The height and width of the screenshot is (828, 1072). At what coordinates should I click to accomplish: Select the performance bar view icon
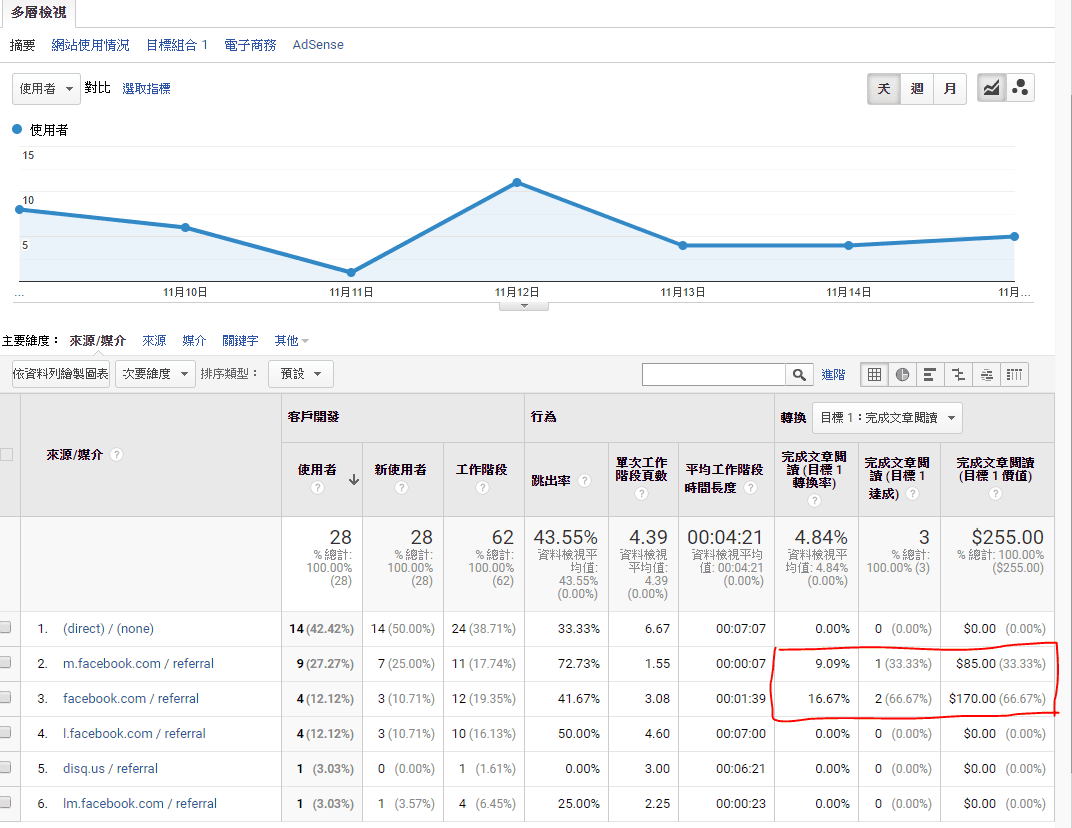931,375
